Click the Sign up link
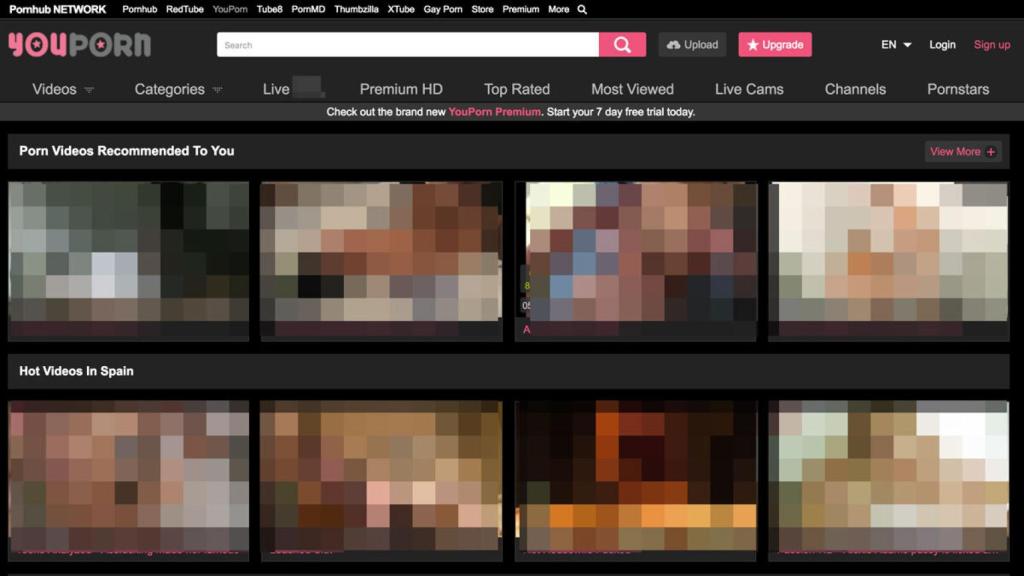This screenshot has width=1024, height=576. coord(991,44)
